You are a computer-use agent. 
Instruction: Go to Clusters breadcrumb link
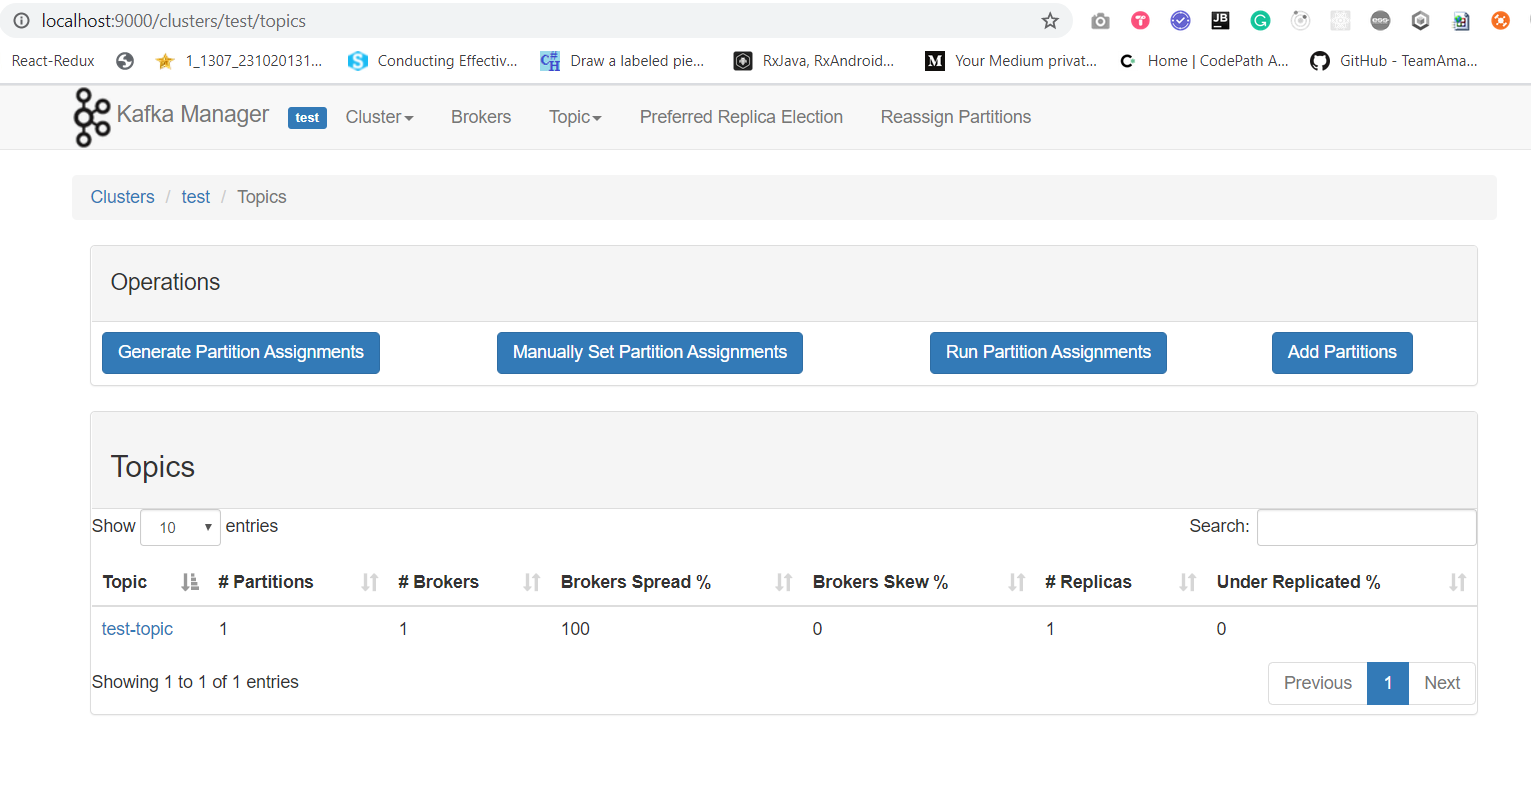pos(122,197)
